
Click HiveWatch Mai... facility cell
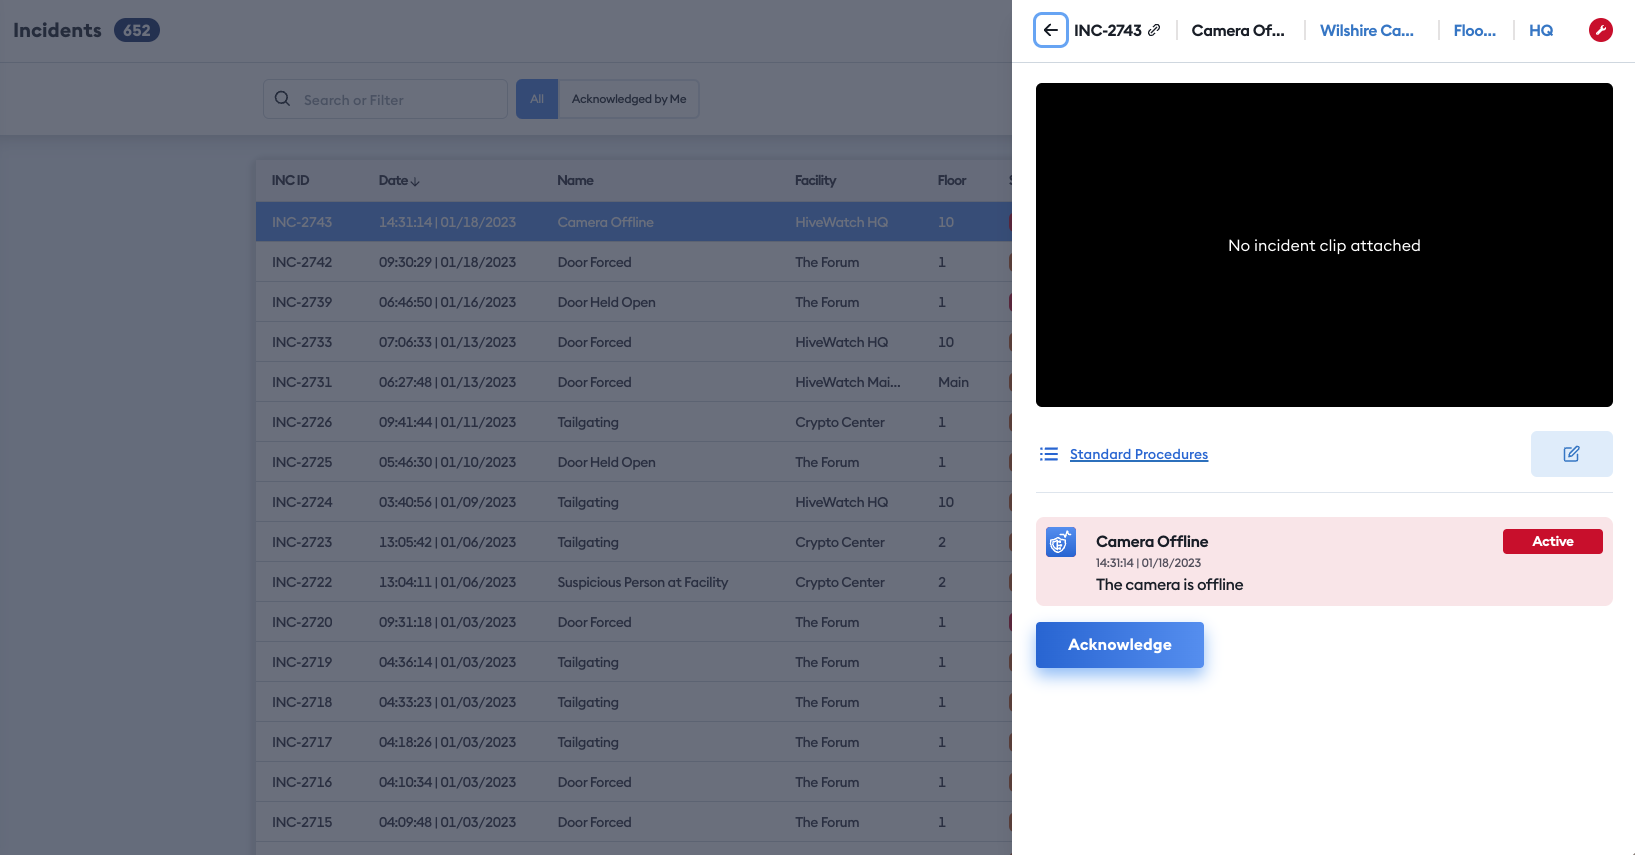(x=848, y=382)
